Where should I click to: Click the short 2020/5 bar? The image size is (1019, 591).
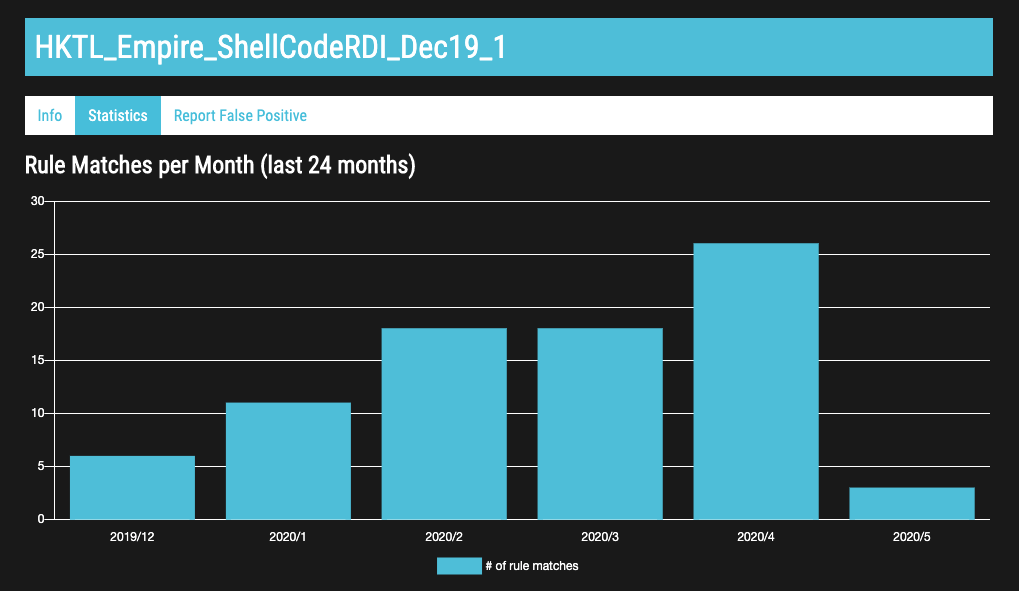pos(912,503)
